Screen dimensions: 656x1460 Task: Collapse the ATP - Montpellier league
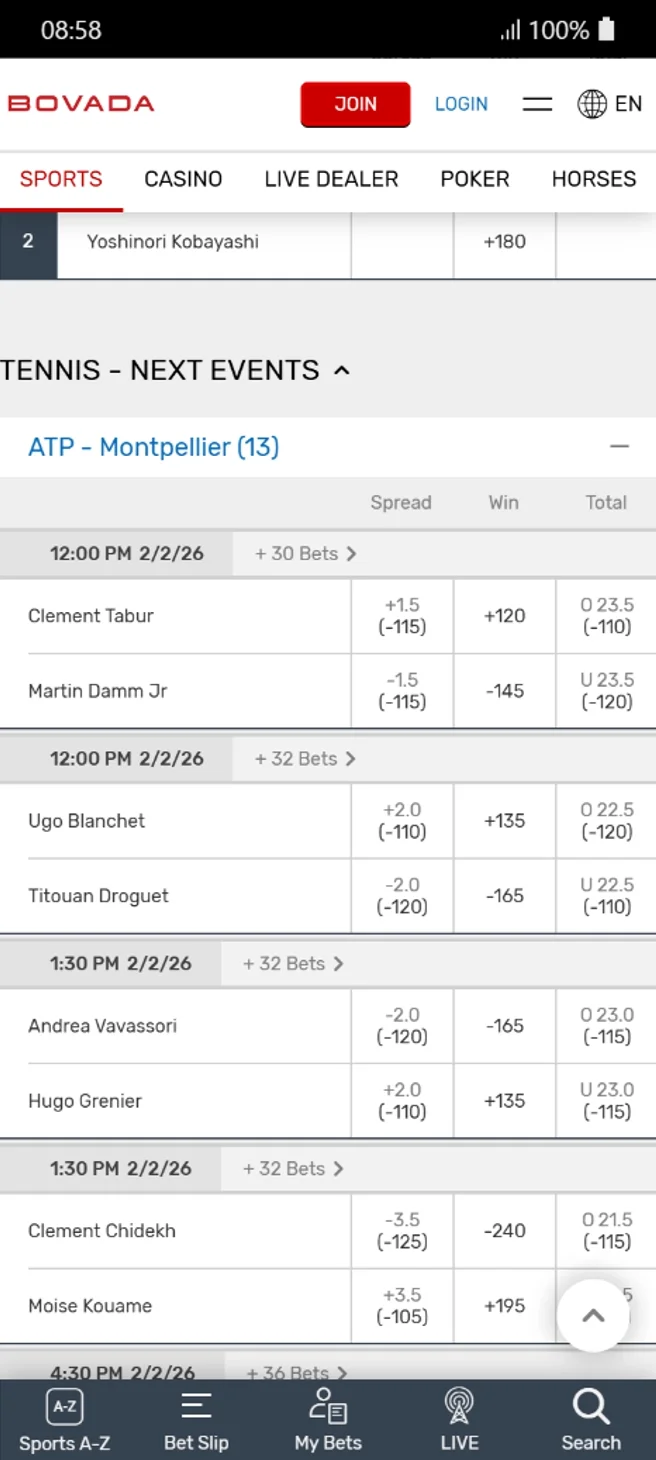point(619,447)
